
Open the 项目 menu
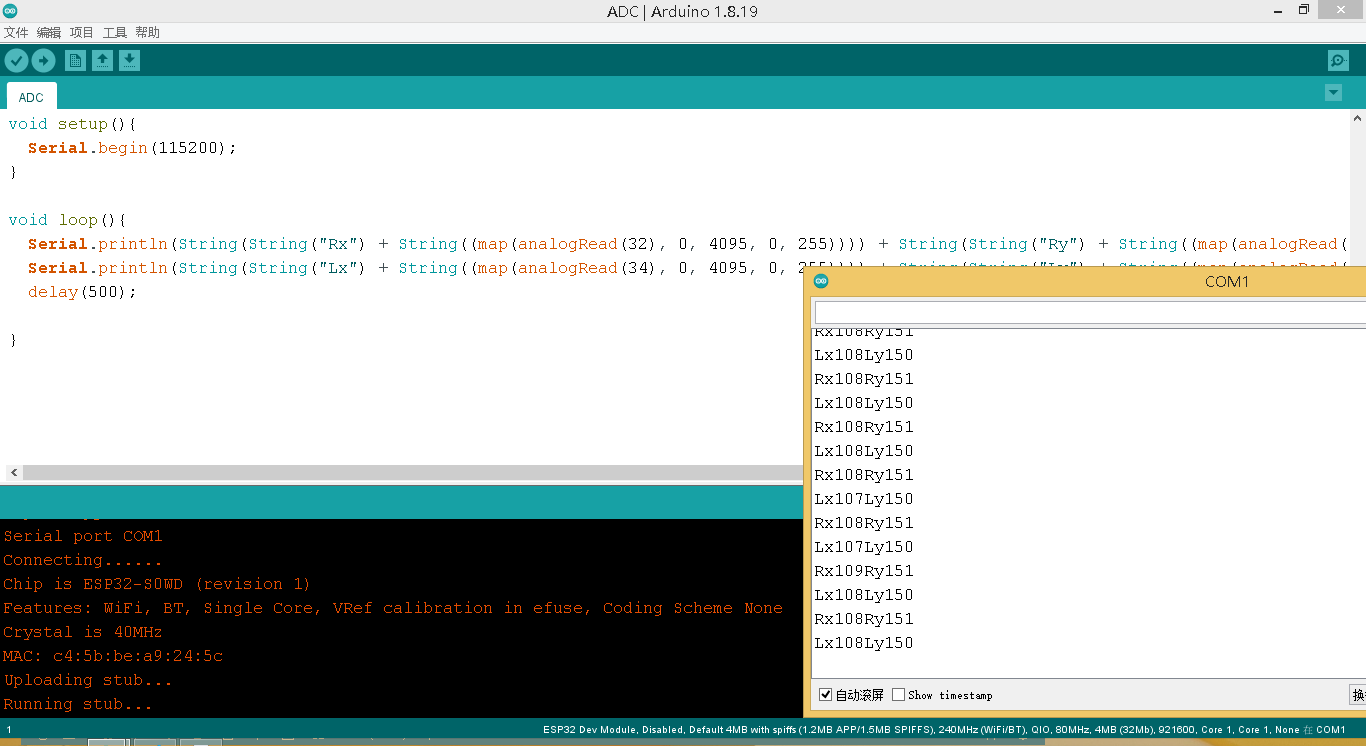pos(82,33)
